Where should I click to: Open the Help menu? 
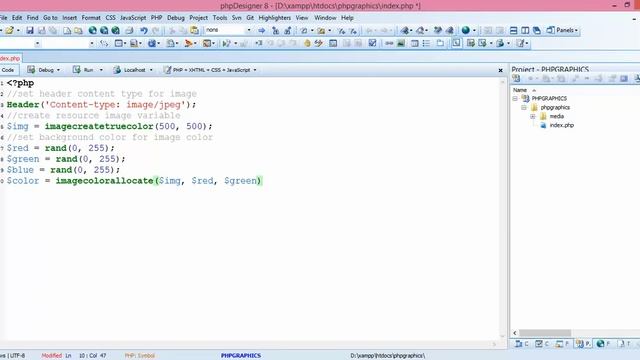[347, 18]
